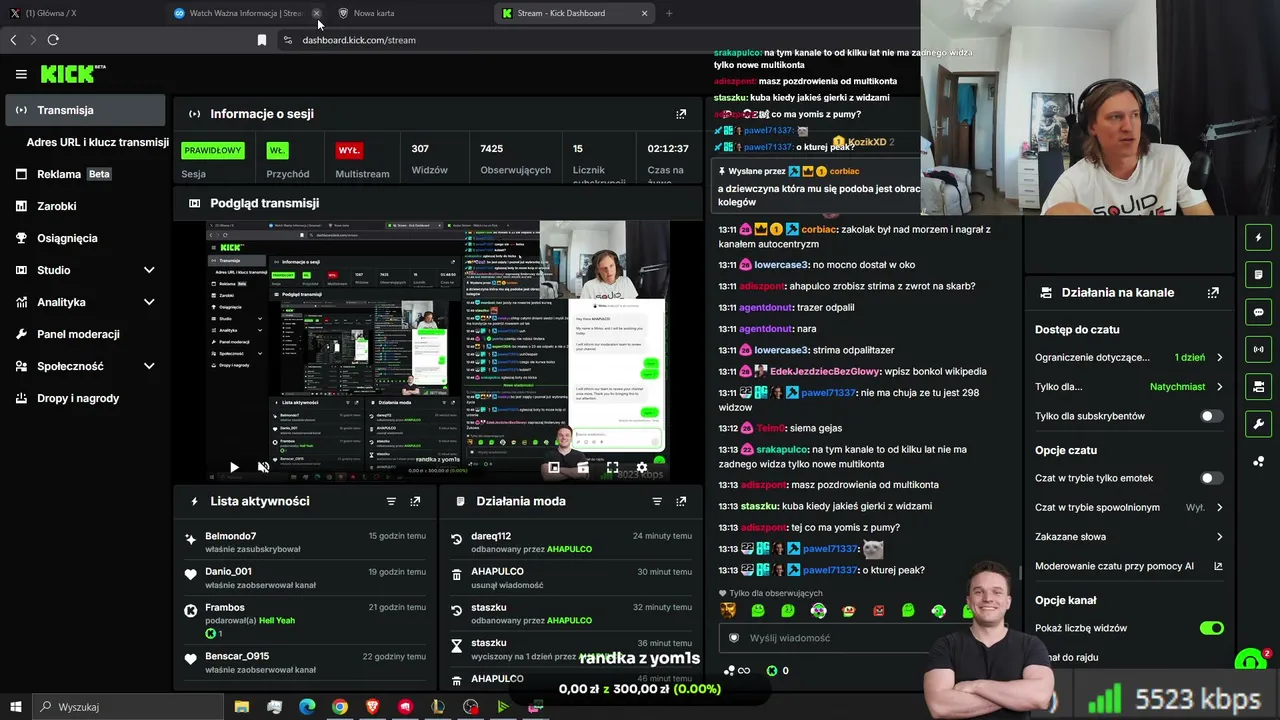Pop out the Działania moda panel

tap(681, 501)
